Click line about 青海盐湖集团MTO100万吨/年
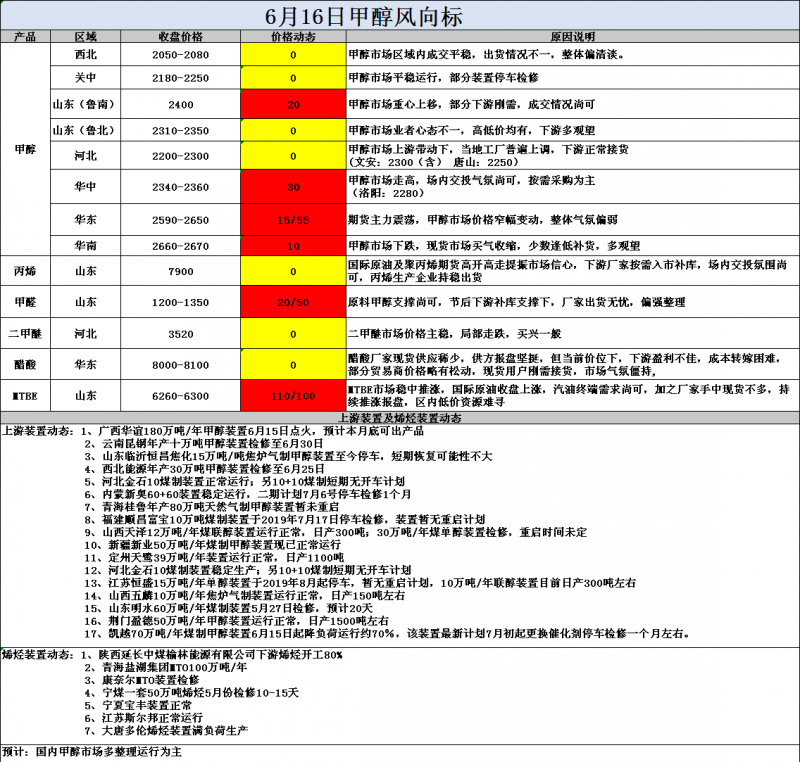 (x=166, y=667)
